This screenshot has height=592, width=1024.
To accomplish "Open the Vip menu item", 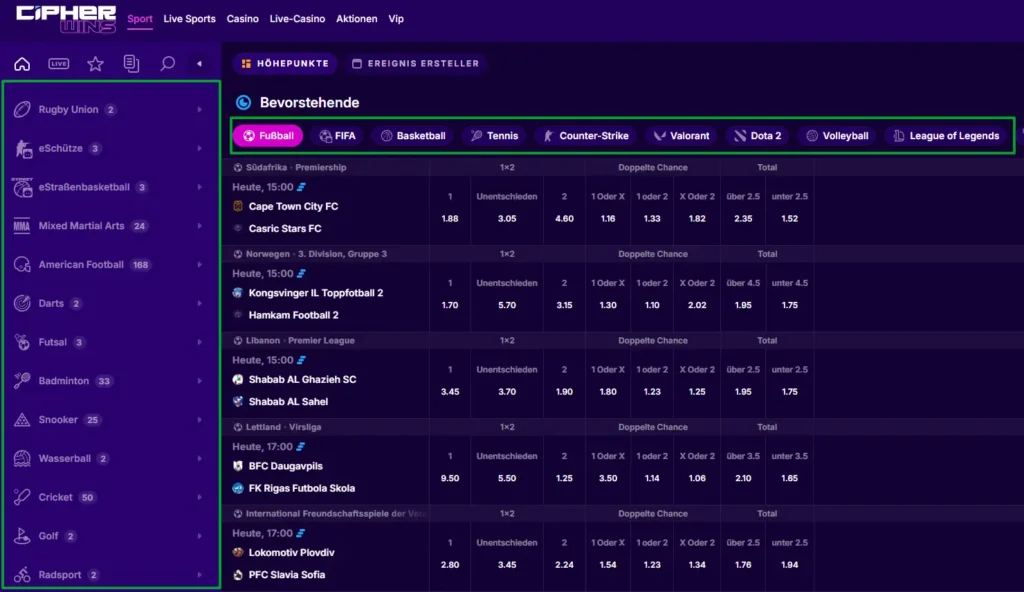I will point(396,18).
